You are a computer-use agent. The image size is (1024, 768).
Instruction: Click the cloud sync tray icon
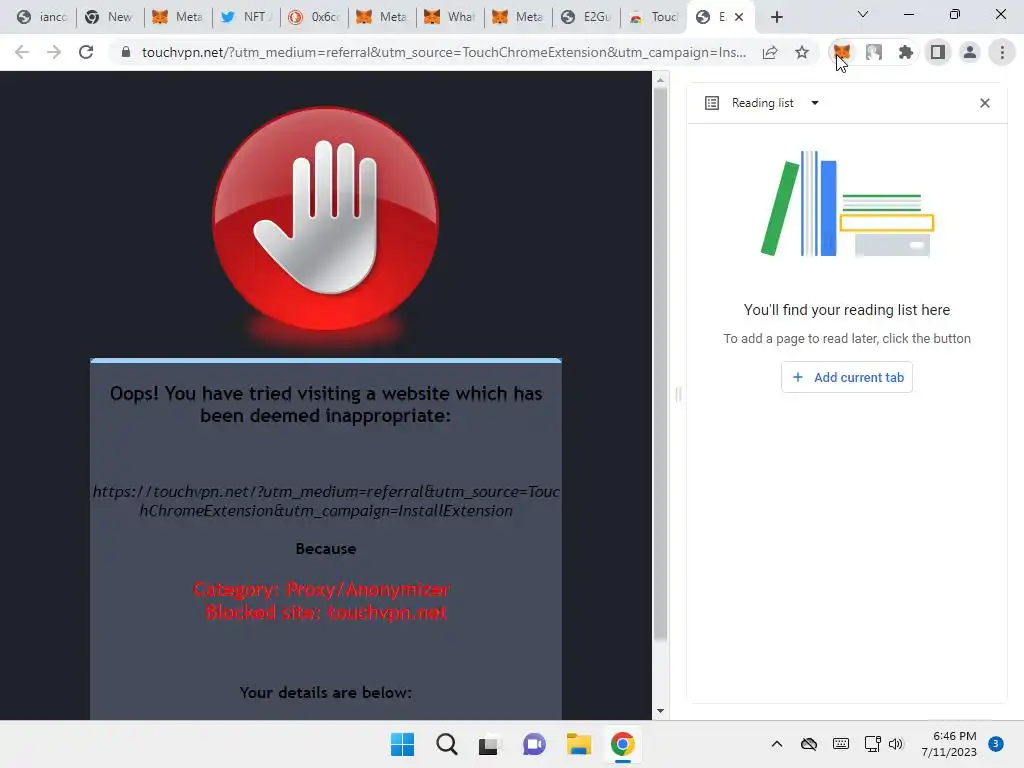click(x=808, y=744)
